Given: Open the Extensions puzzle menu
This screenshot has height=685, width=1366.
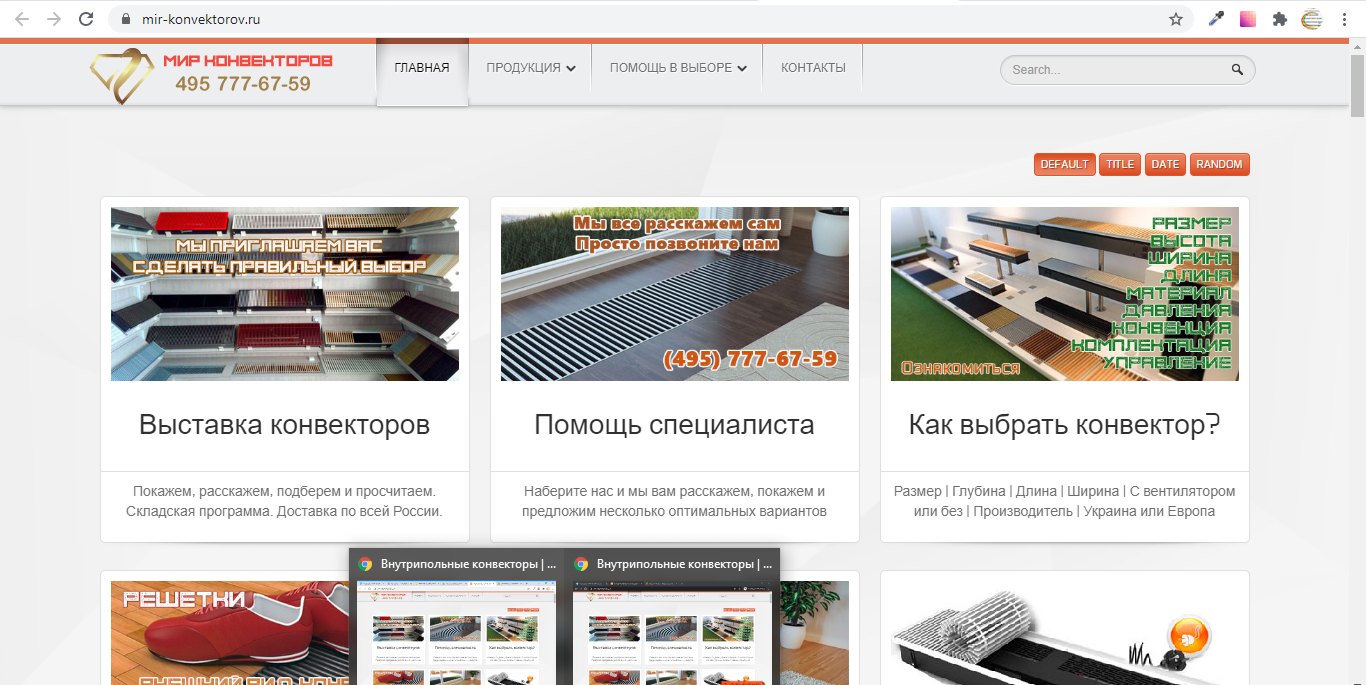Looking at the screenshot, I should 1279,19.
